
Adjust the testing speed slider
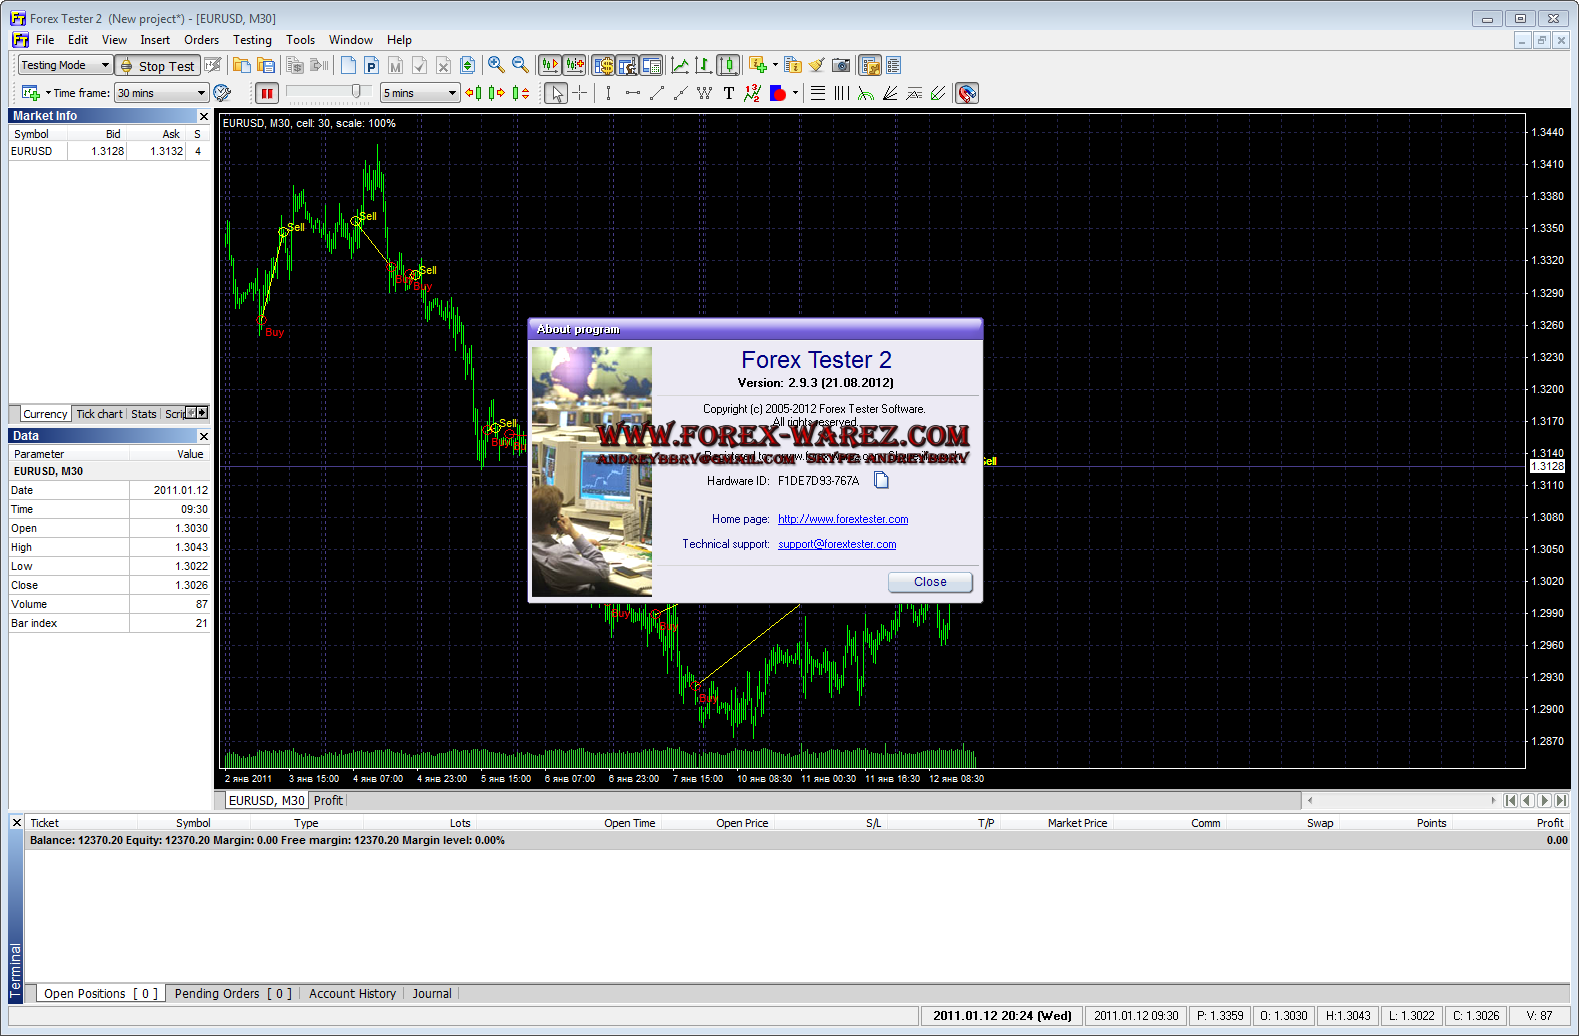[355, 92]
